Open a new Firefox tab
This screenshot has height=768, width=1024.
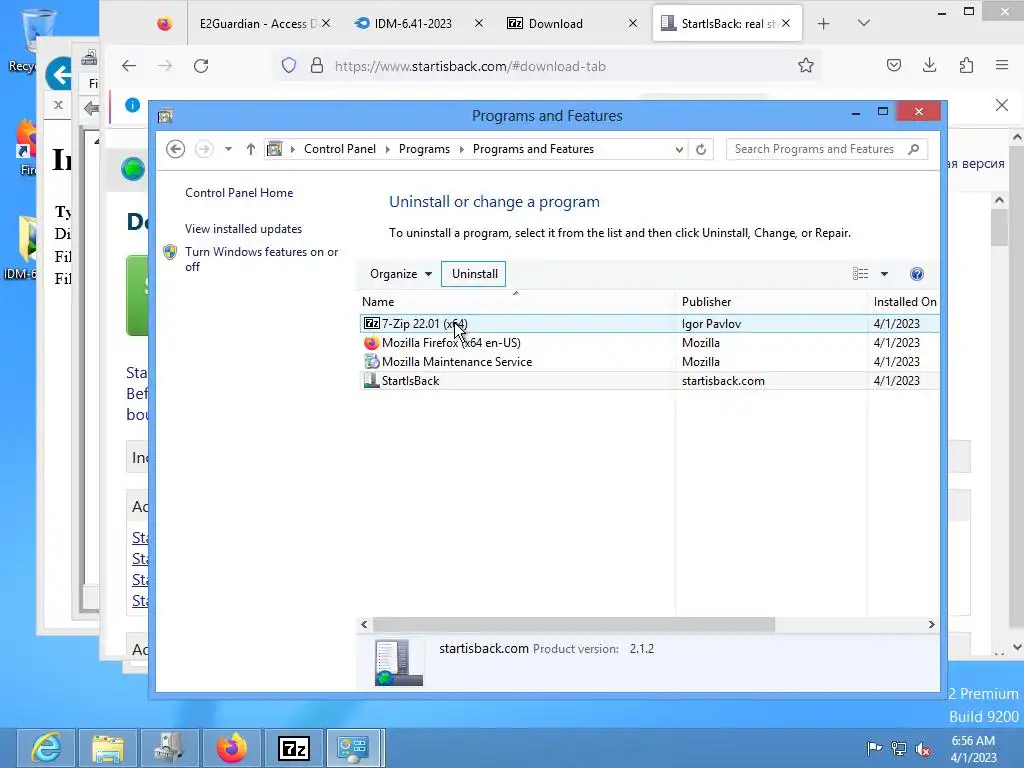point(824,24)
